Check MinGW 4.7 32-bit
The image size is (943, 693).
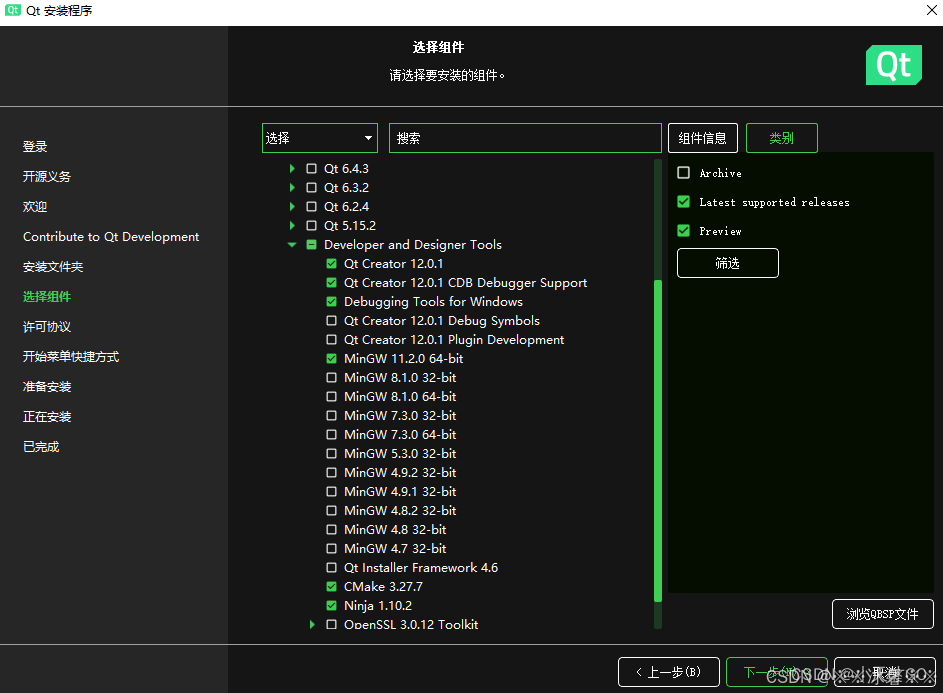pyautogui.click(x=331, y=549)
